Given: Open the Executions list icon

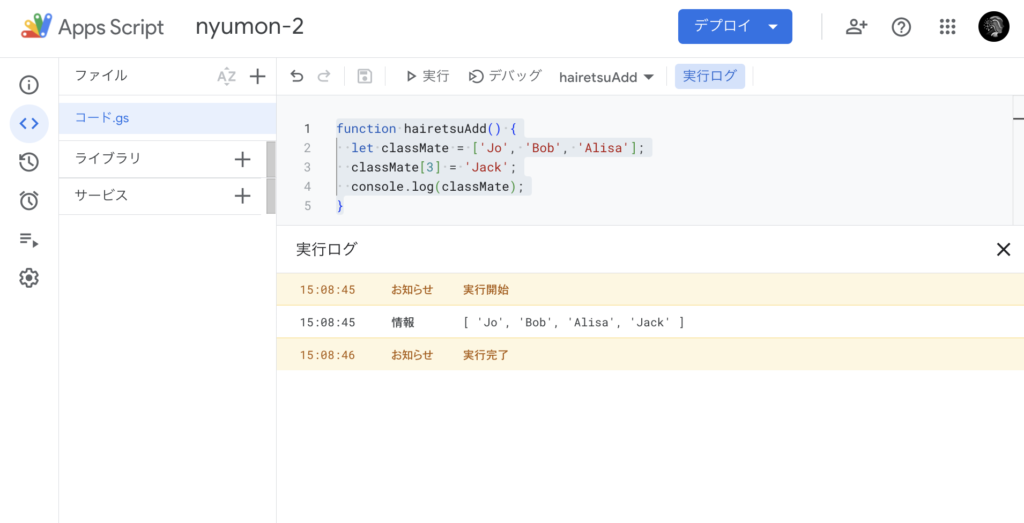Looking at the screenshot, I should [29, 239].
